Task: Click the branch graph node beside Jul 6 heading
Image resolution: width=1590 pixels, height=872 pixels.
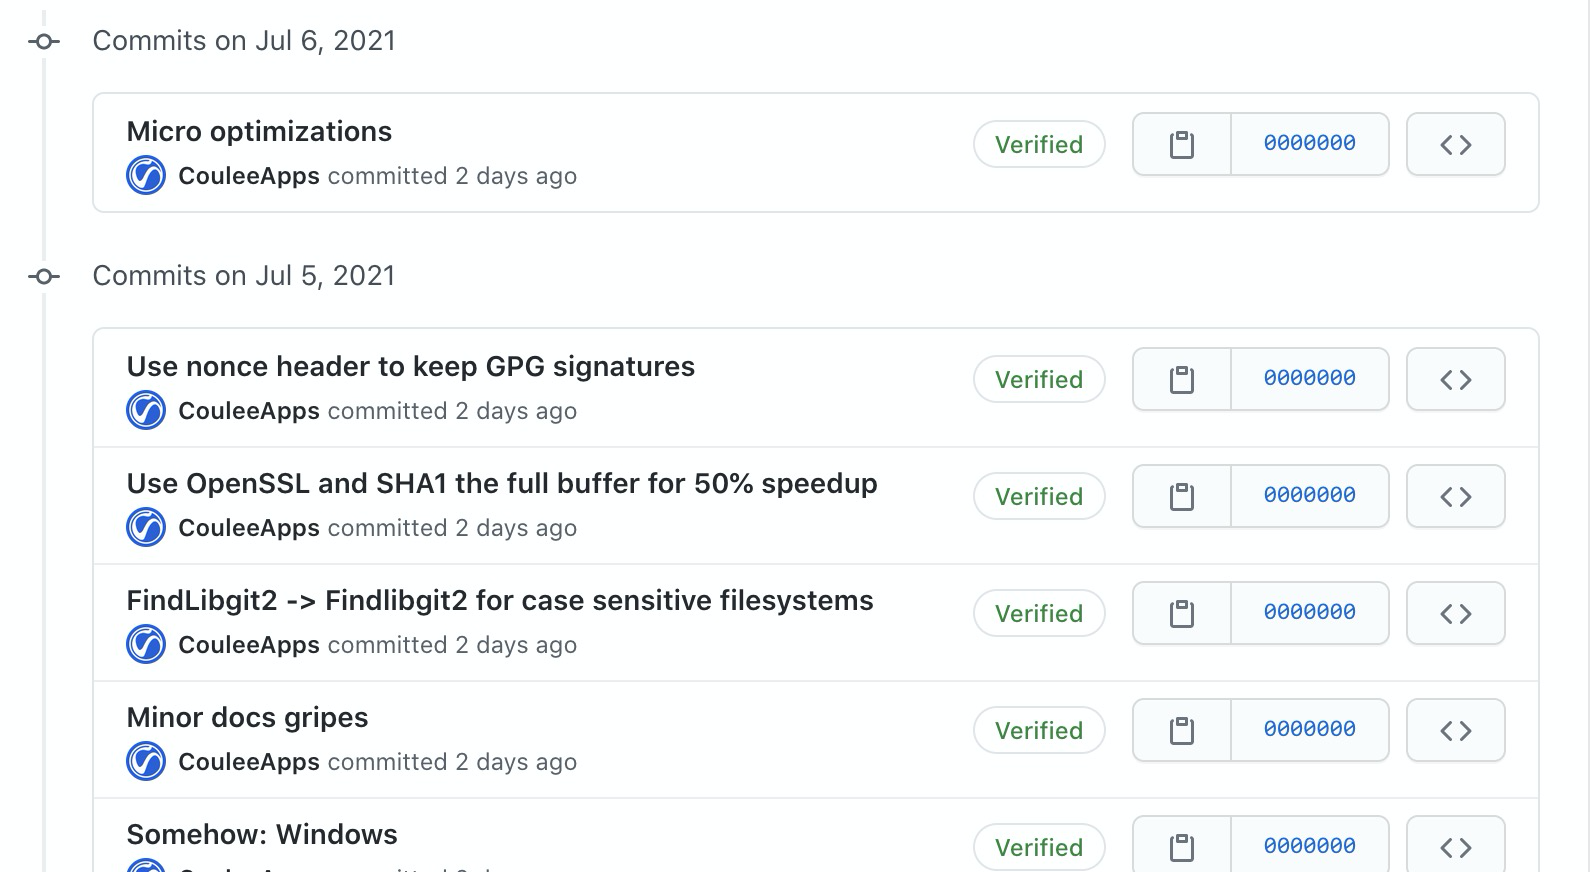Action: click(43, 41)
